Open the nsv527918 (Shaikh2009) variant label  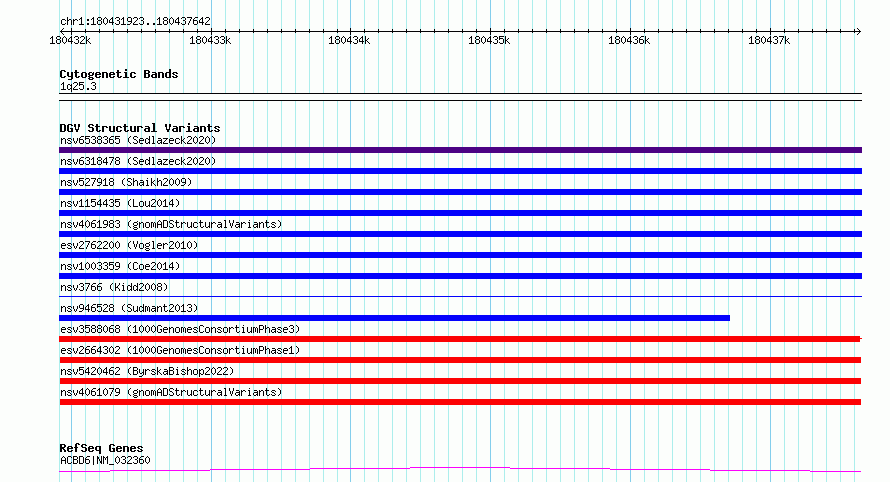[126, 182]
